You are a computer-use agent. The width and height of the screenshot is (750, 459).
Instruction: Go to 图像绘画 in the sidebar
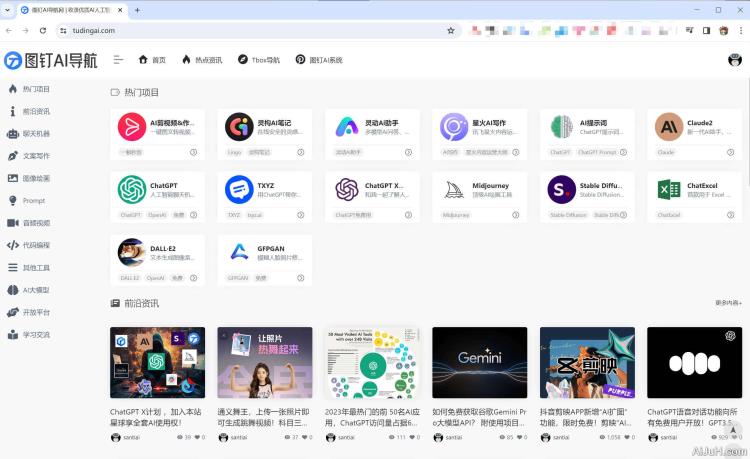pyautogui.click(x=36, y=178)
